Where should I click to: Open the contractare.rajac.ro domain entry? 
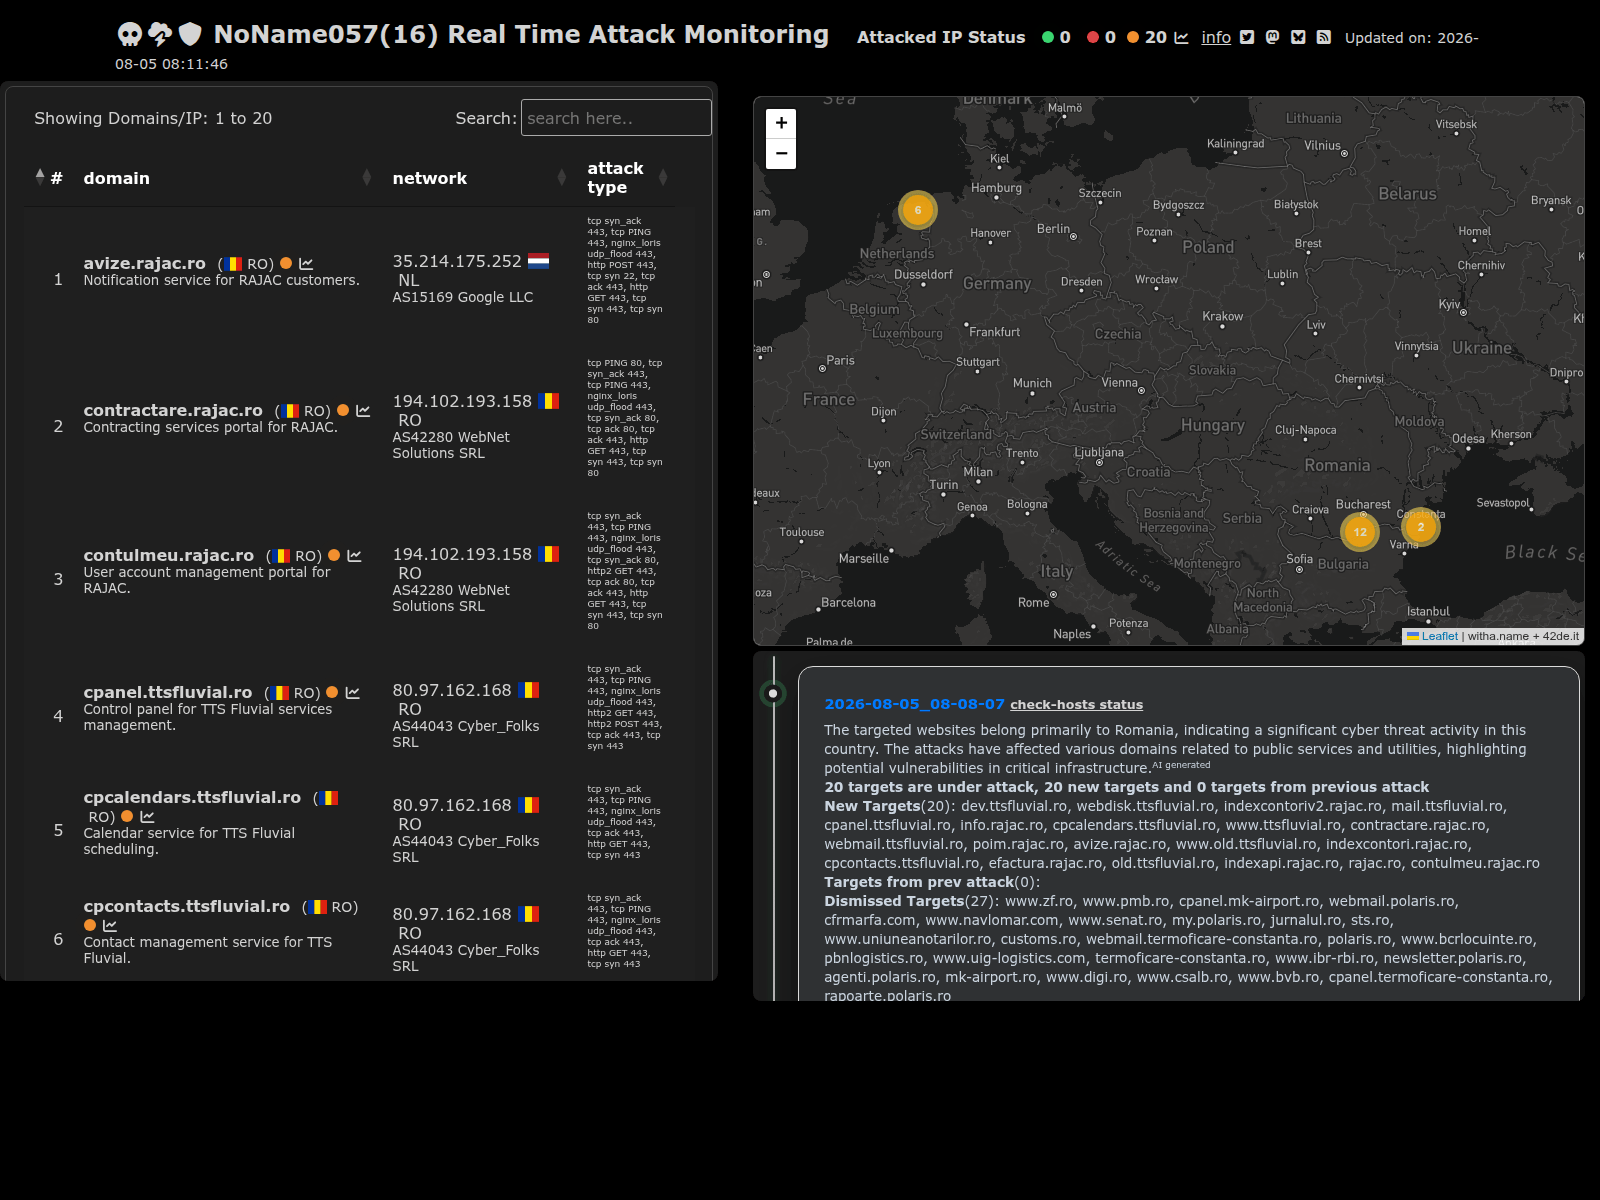(x=173, y=410)
